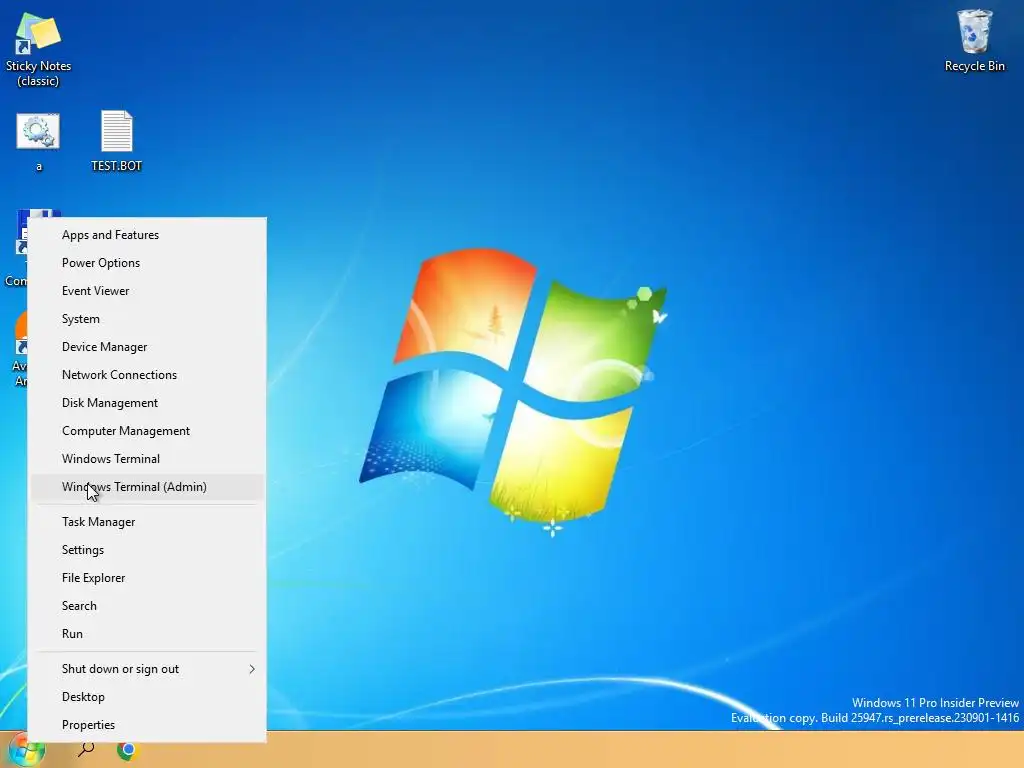Open Apps and Features from the menu
This screenshot has height=768, width=1024.
click(148, 235)
